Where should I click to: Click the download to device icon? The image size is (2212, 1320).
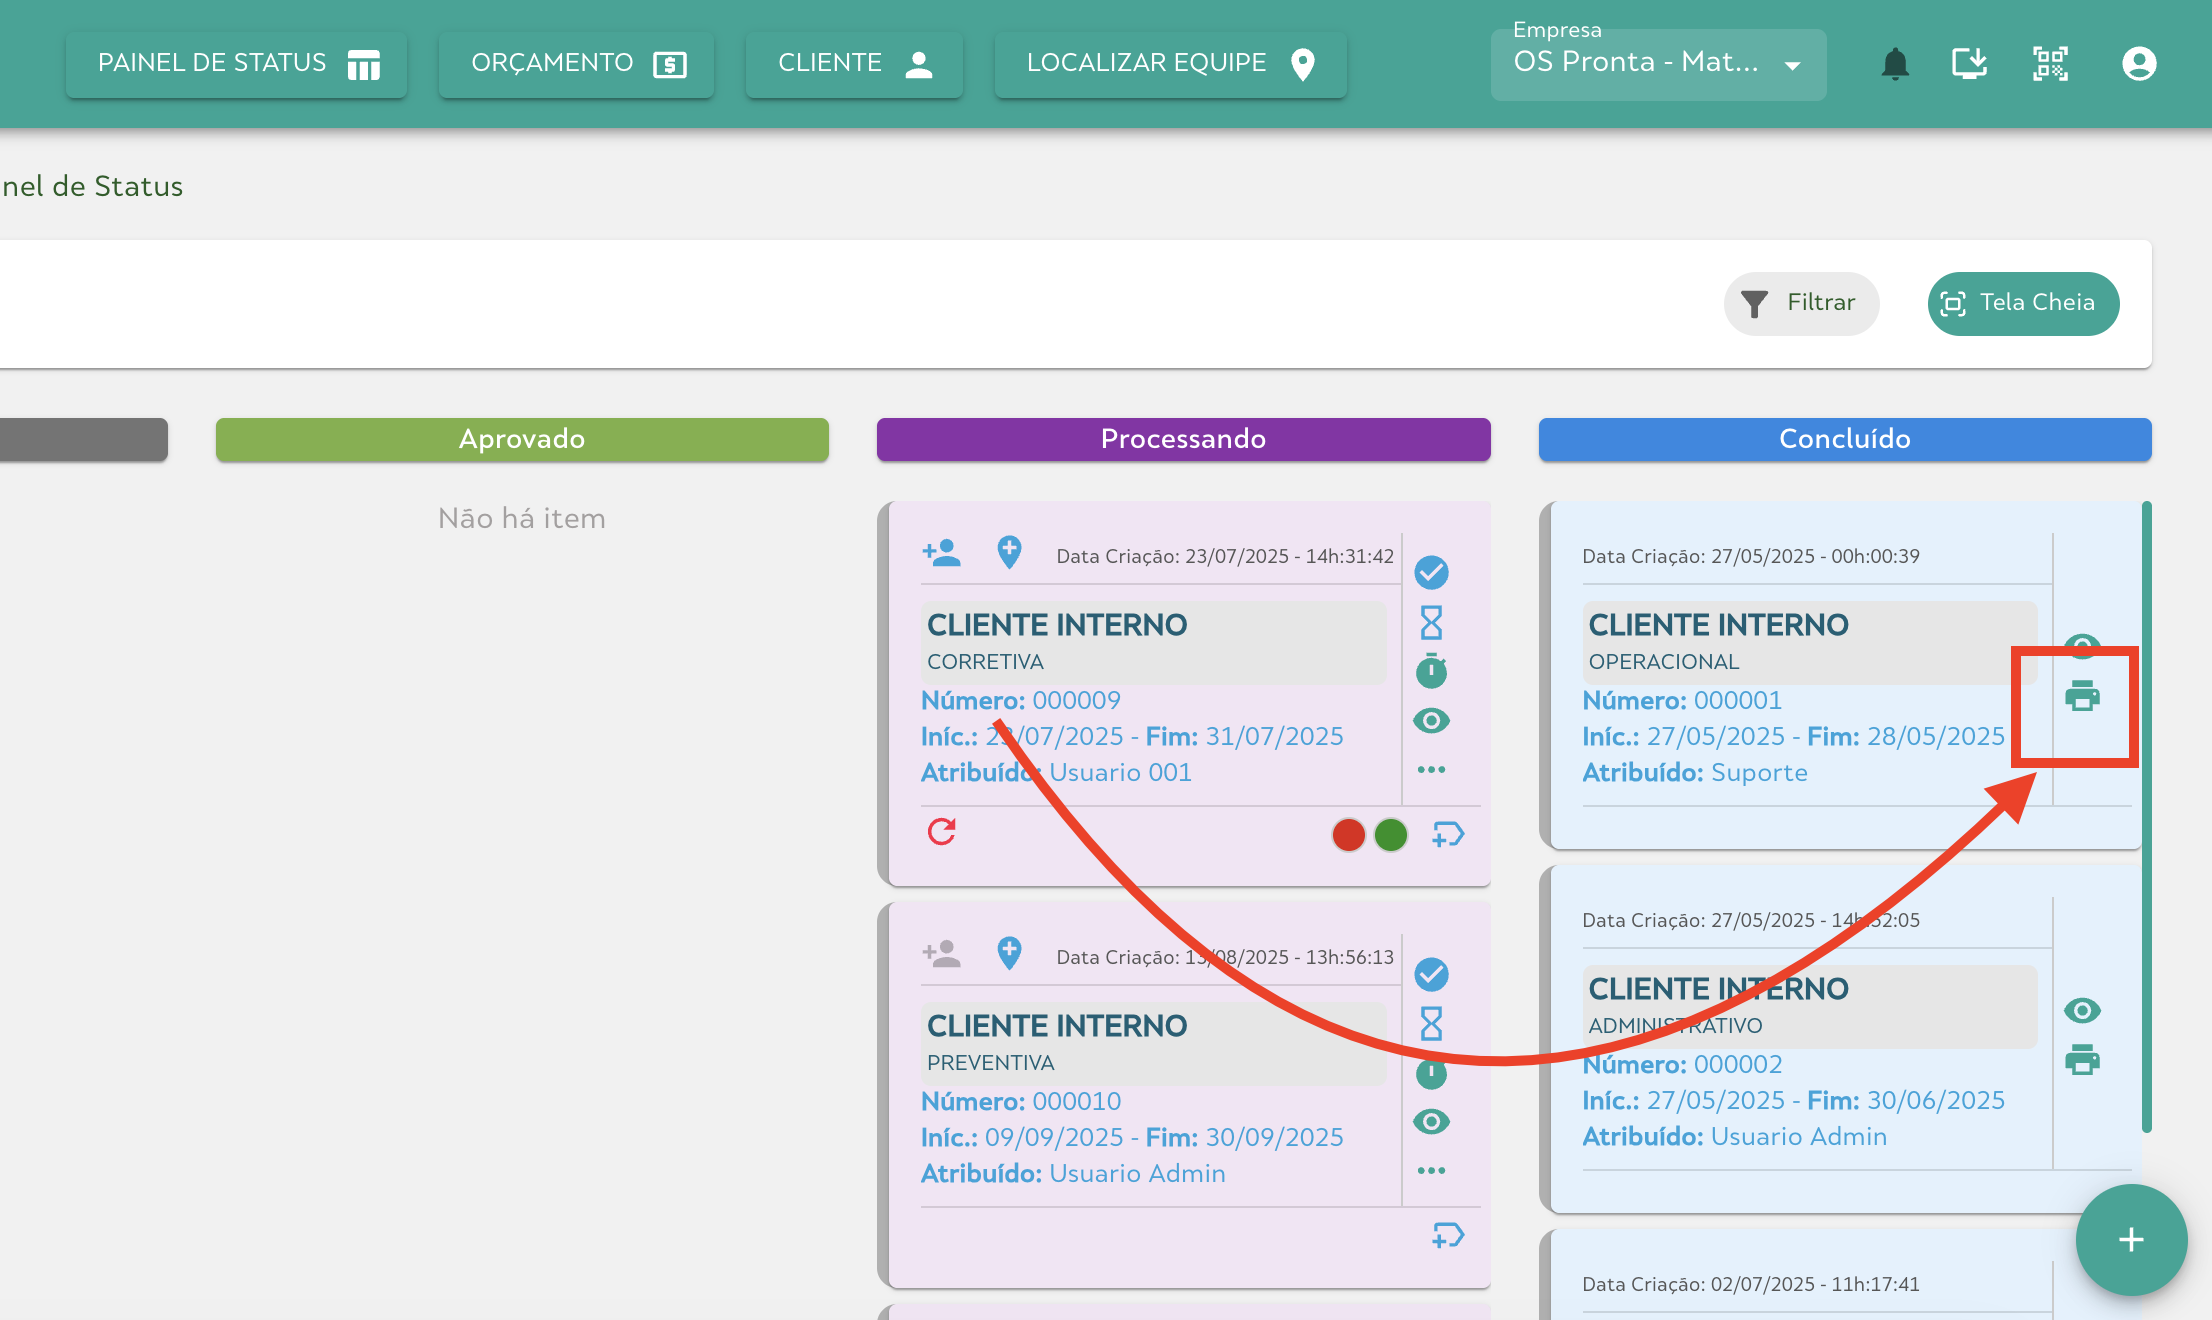1970,64
